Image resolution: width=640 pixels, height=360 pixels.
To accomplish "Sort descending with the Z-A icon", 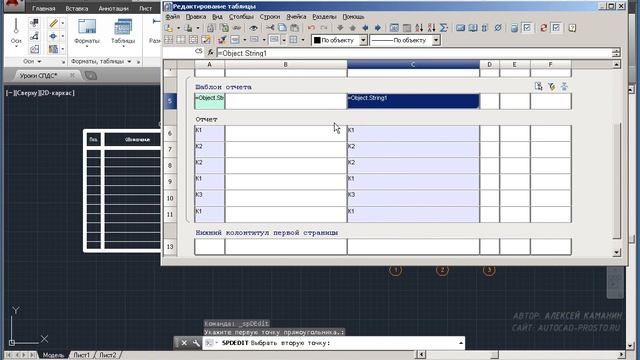I will click(431, 28).
